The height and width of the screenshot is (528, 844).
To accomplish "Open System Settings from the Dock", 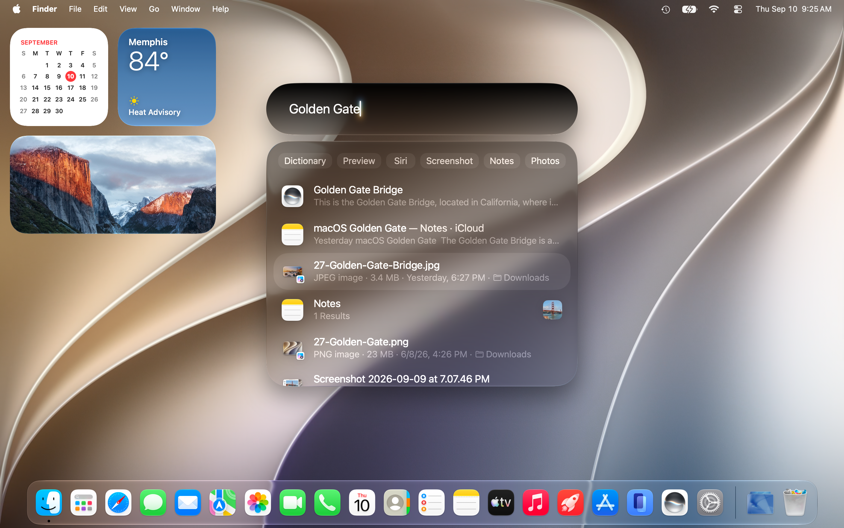I will [x=709, y=503].
